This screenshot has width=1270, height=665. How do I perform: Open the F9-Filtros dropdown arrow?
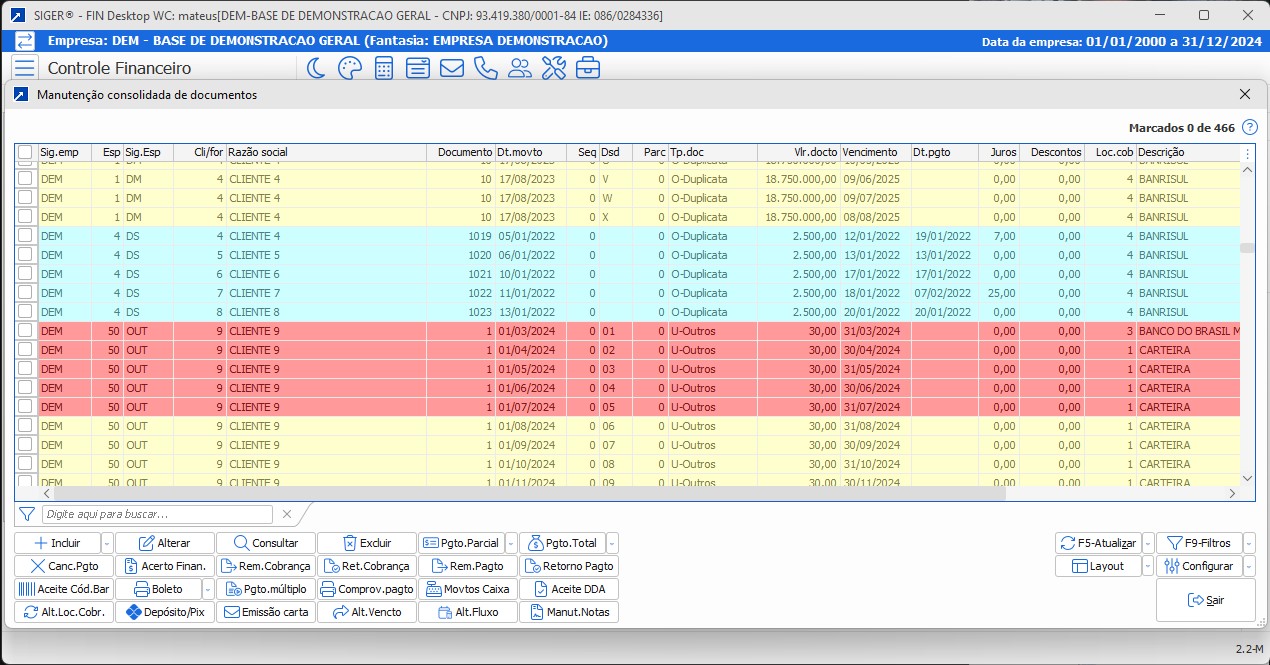[x=1249, y=543]
